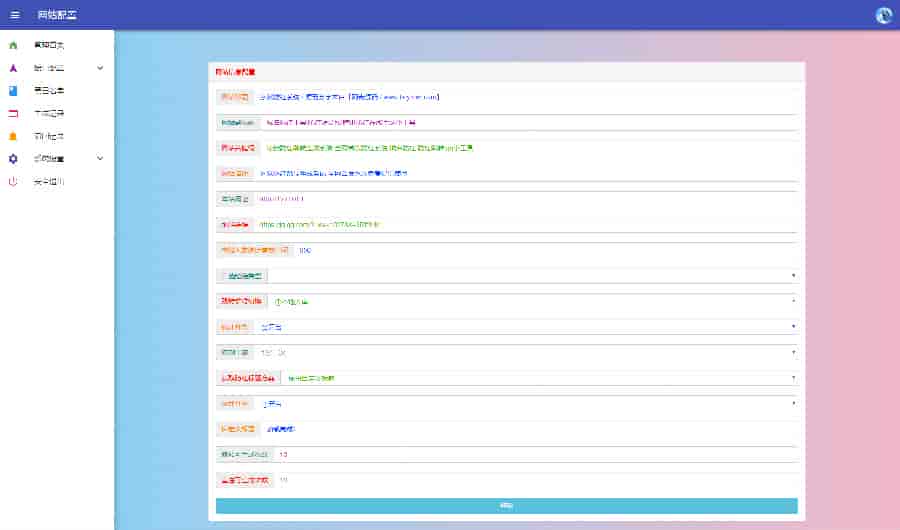Open the dropdown showing gray selected text
This screenshot has width=900, height=530.
530,353
